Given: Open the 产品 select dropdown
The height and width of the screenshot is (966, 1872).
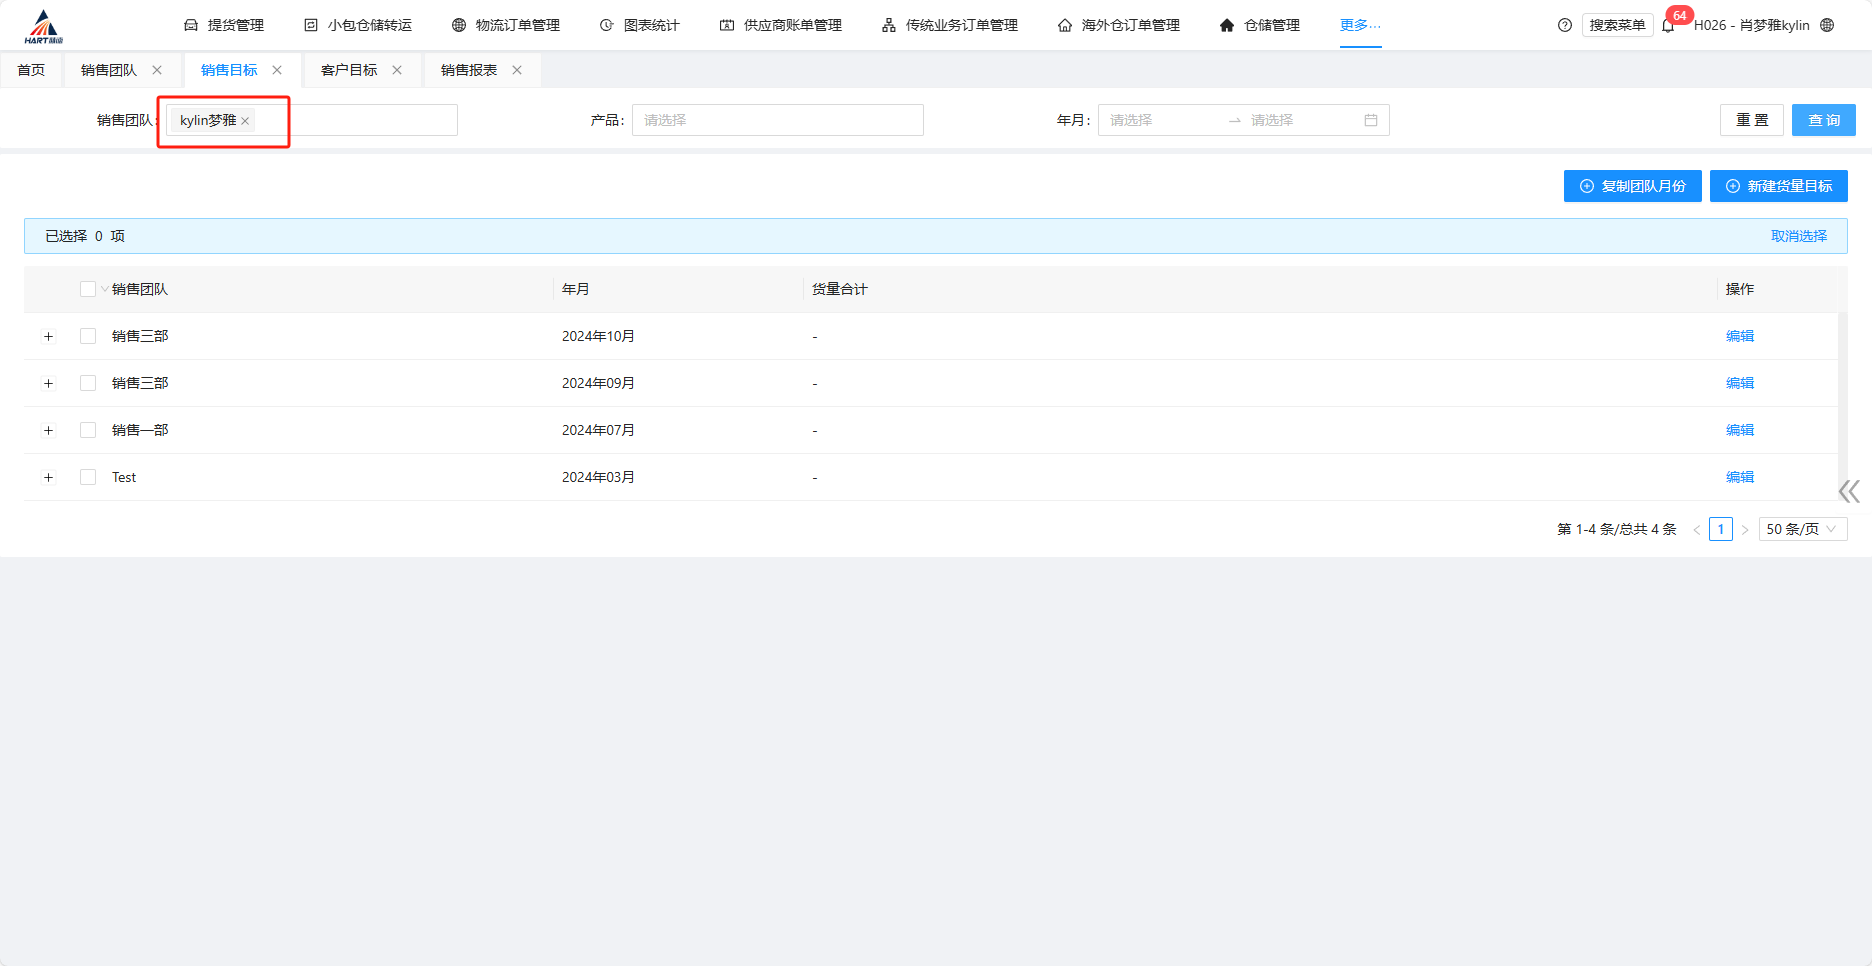Looking at the screenshot, I should (777, 120).
